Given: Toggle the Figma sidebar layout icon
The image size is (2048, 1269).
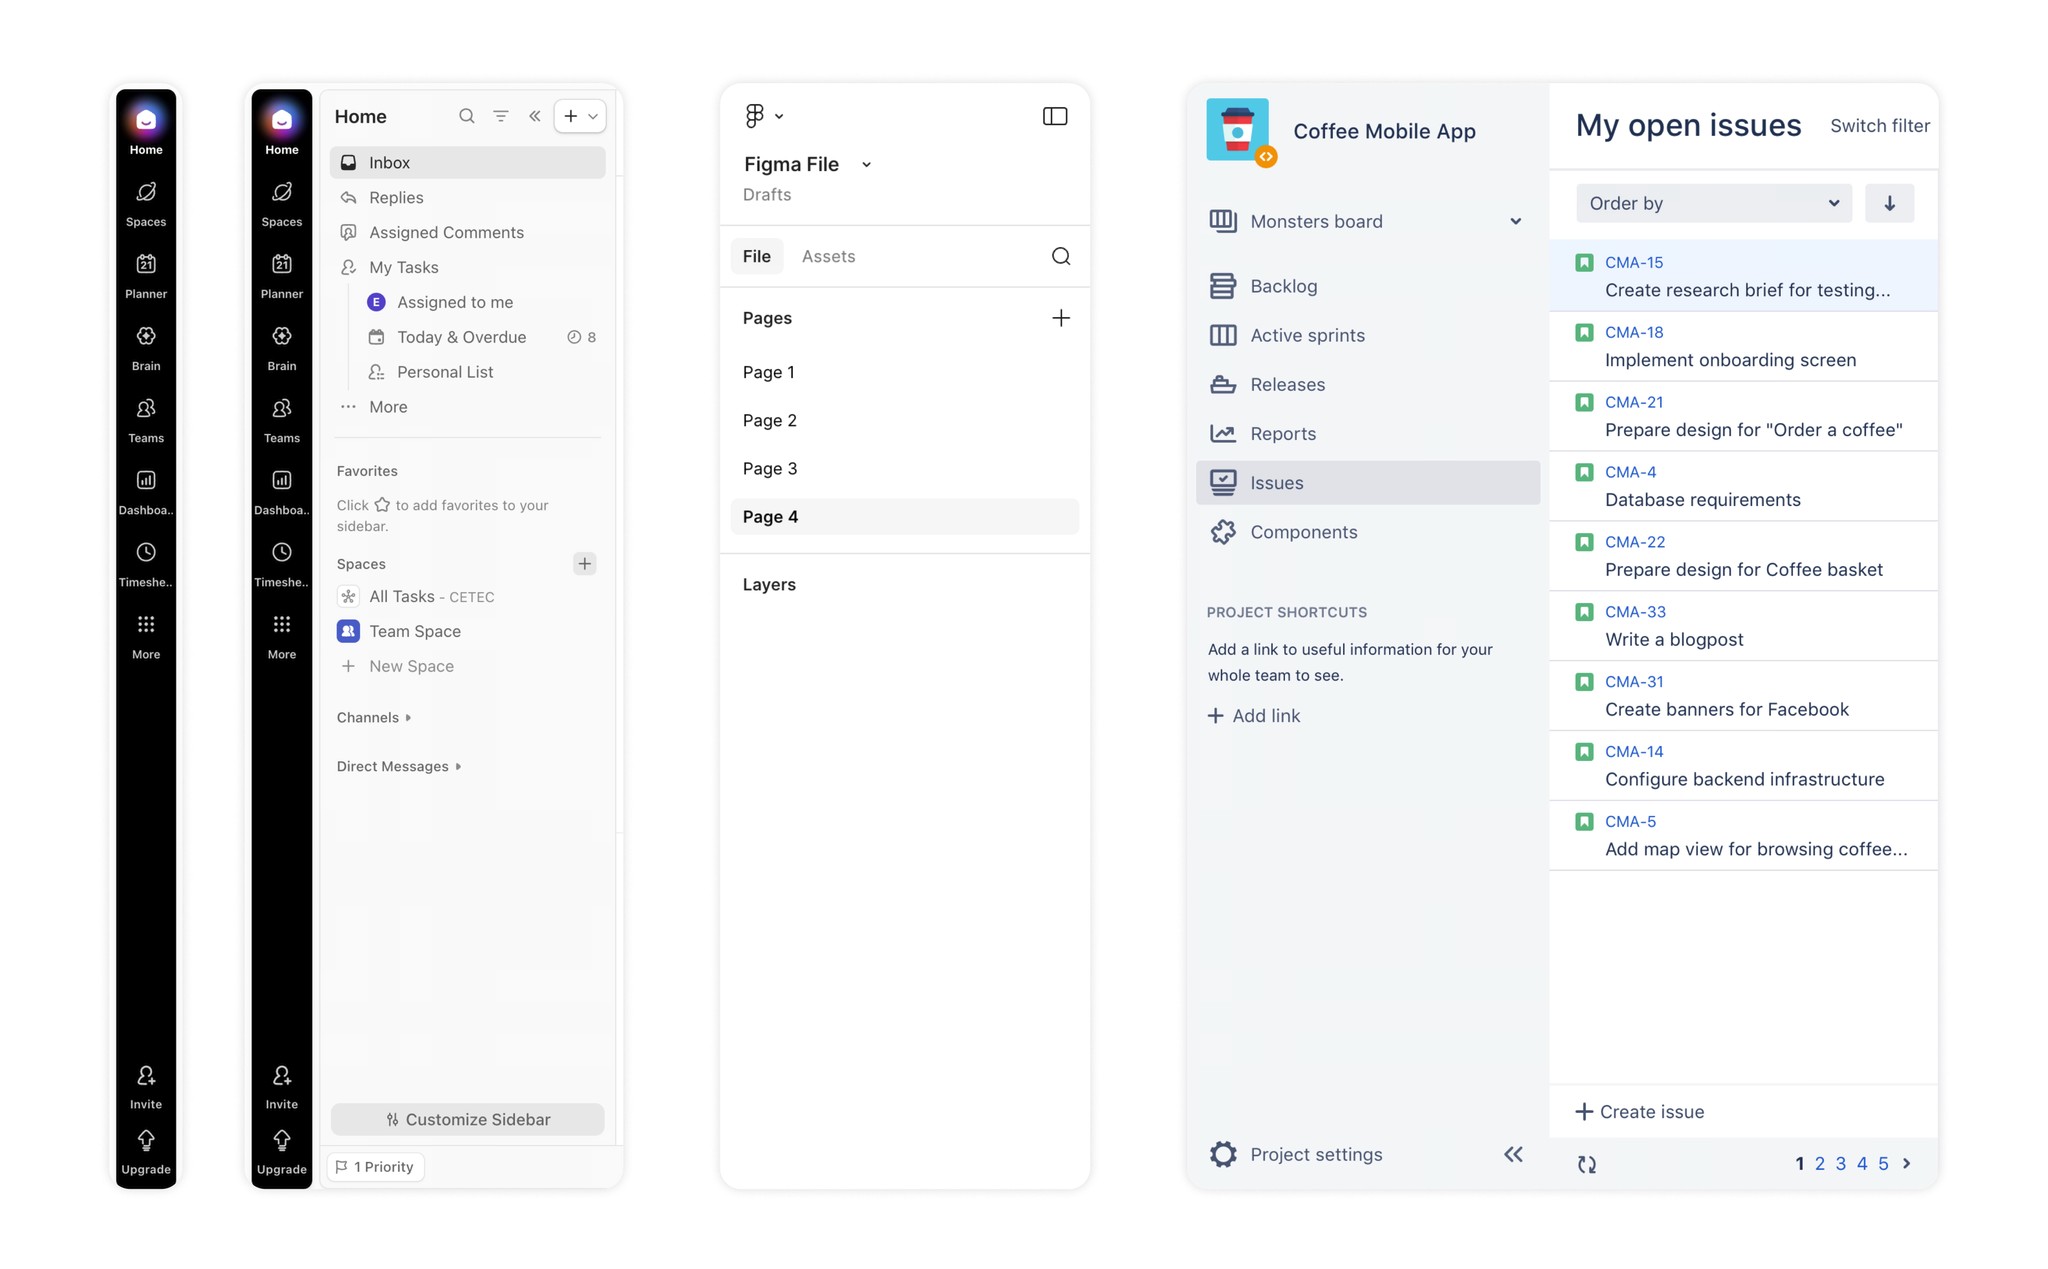Looking at the screenshot, I should (1055, 116).
